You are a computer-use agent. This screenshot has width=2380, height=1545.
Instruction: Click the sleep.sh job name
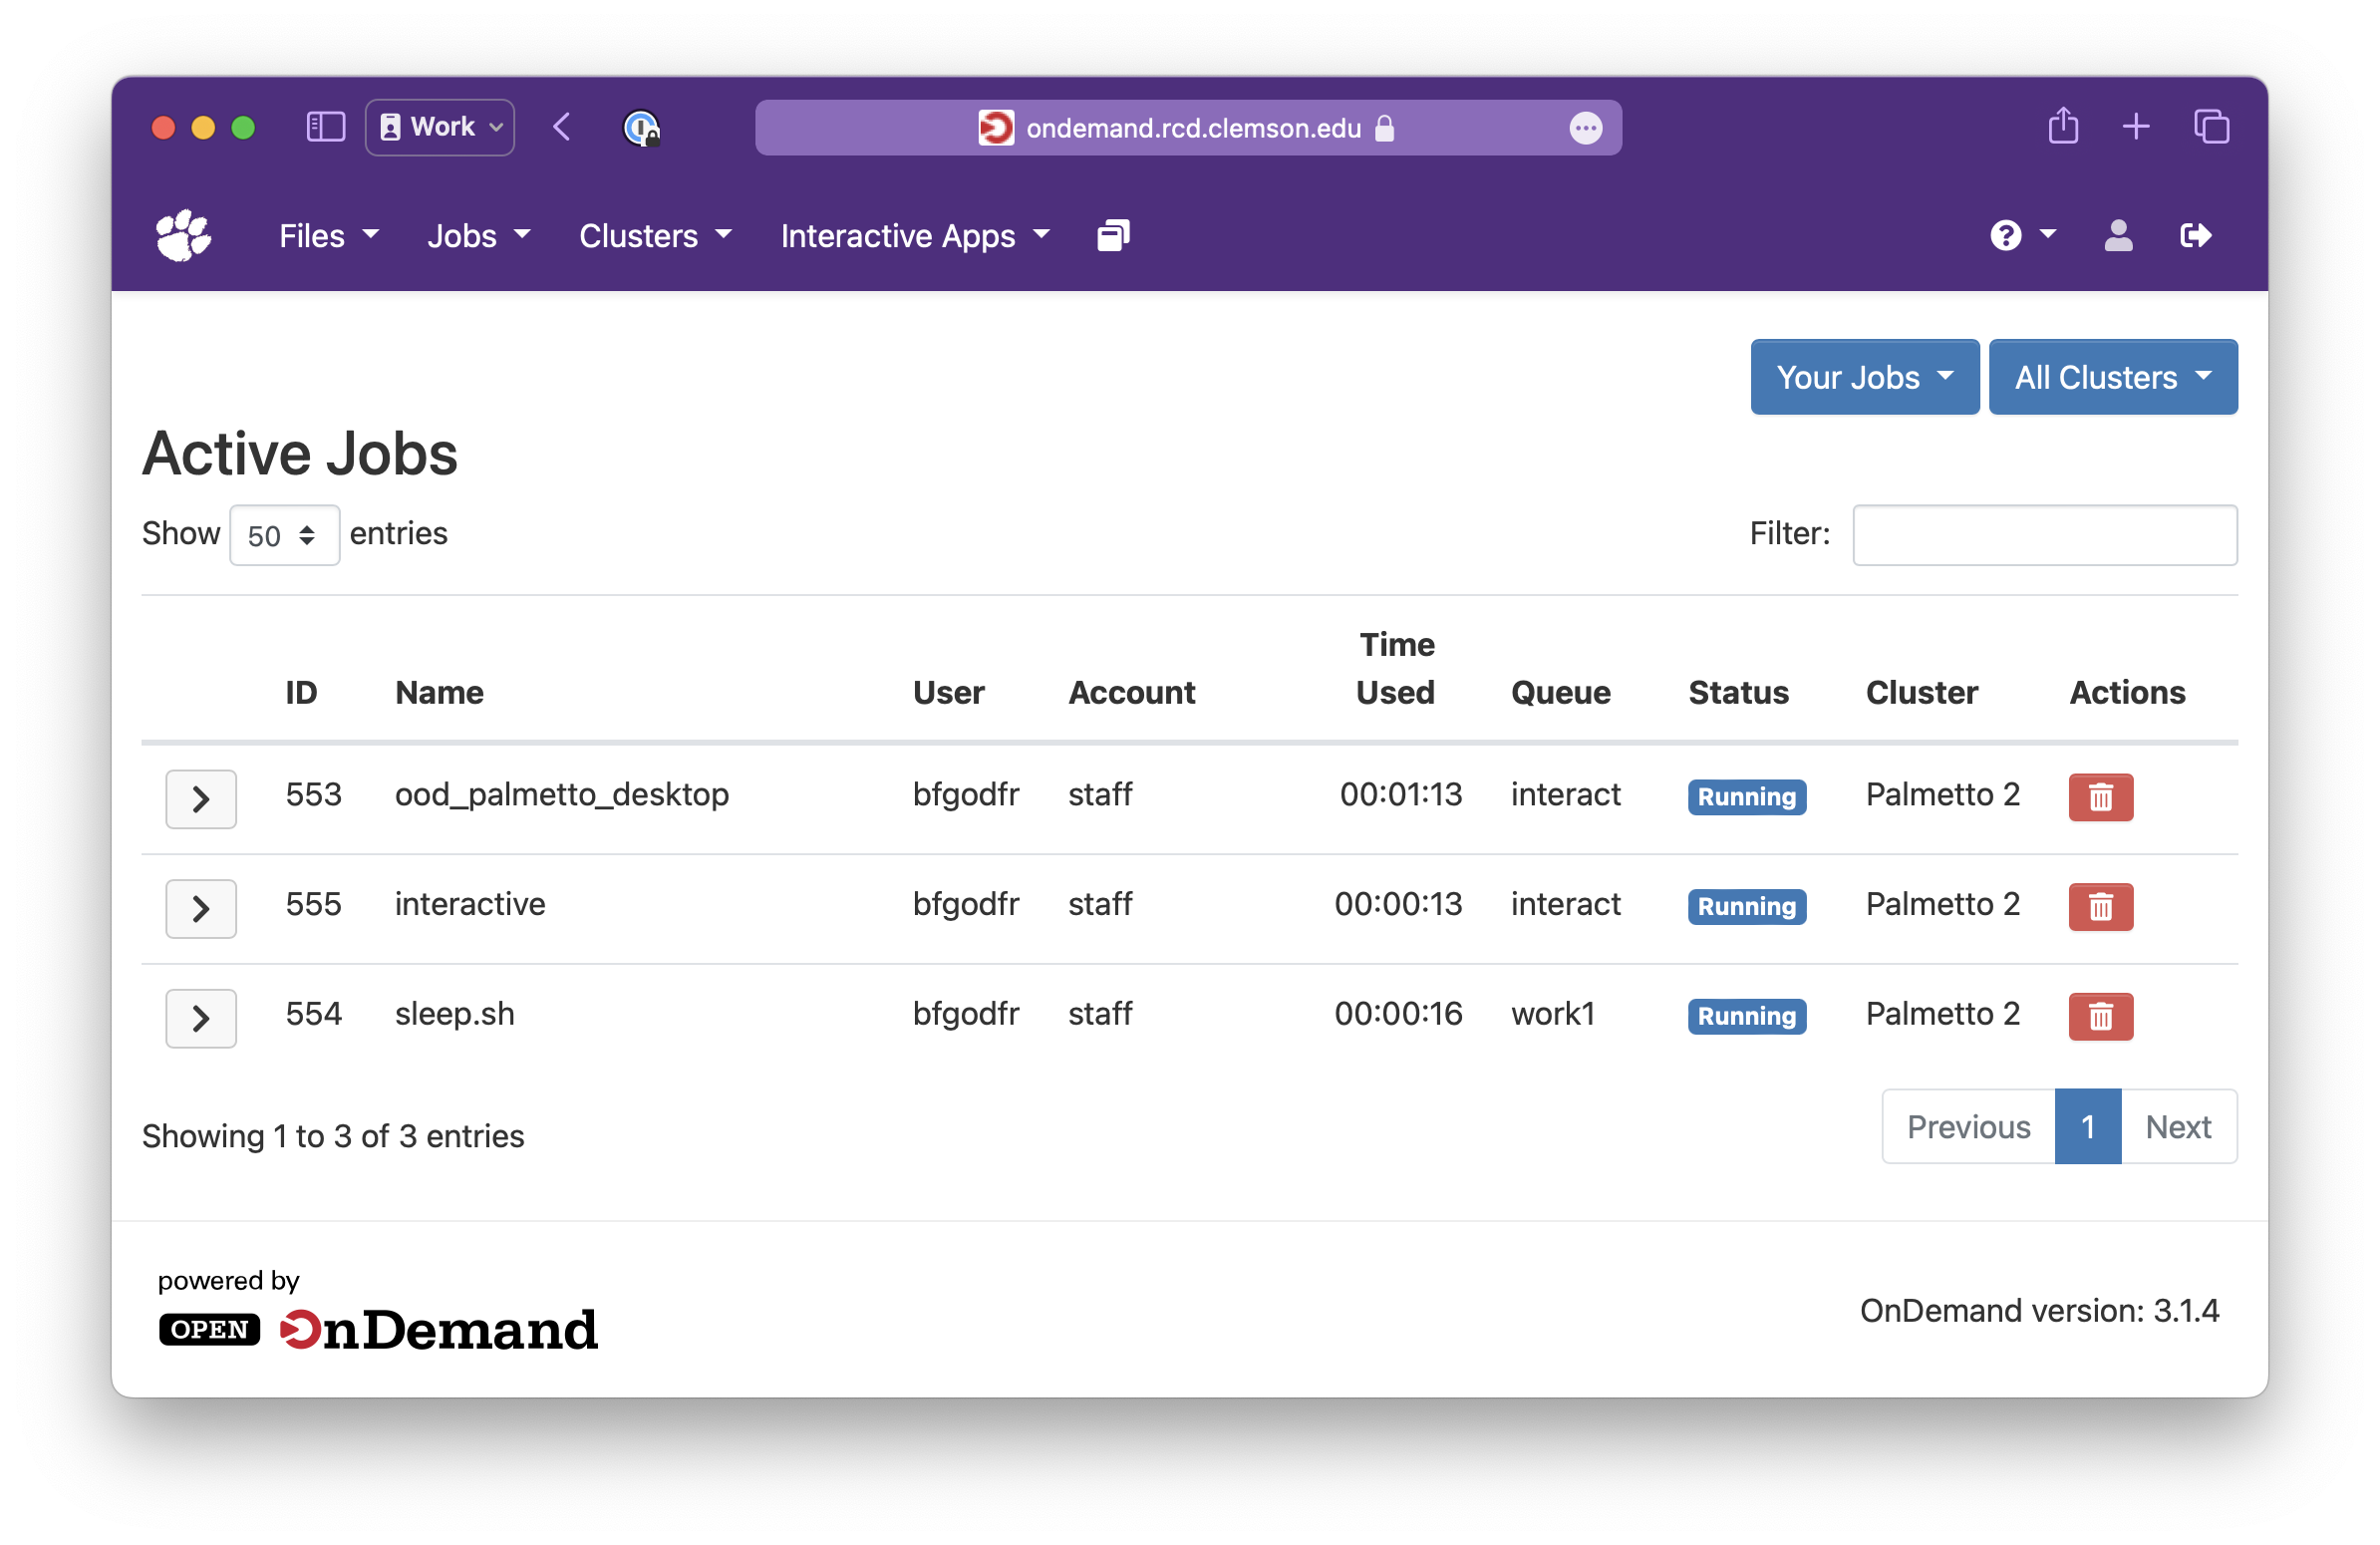(454, 1014)
